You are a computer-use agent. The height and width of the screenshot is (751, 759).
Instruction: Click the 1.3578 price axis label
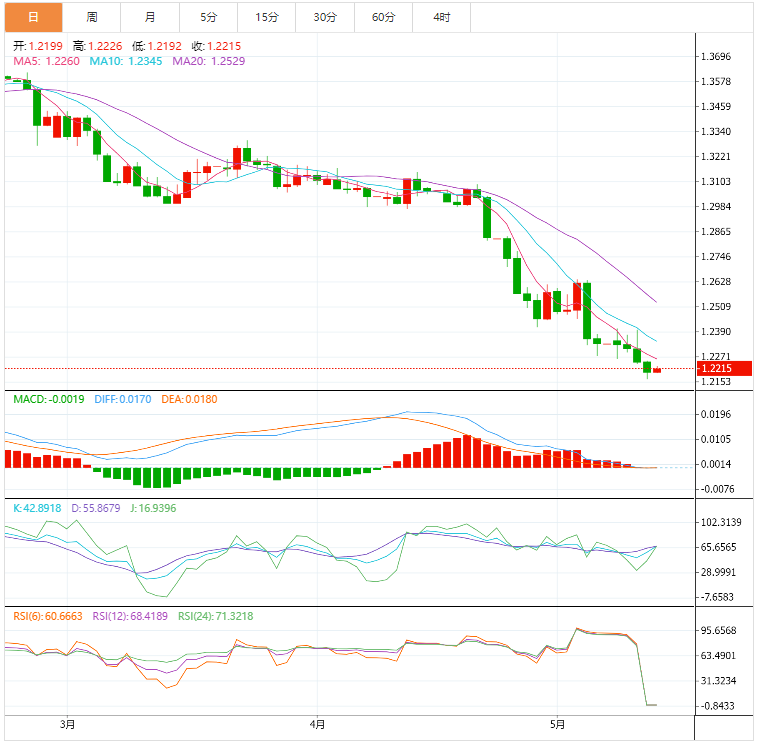tap(716, 81)
